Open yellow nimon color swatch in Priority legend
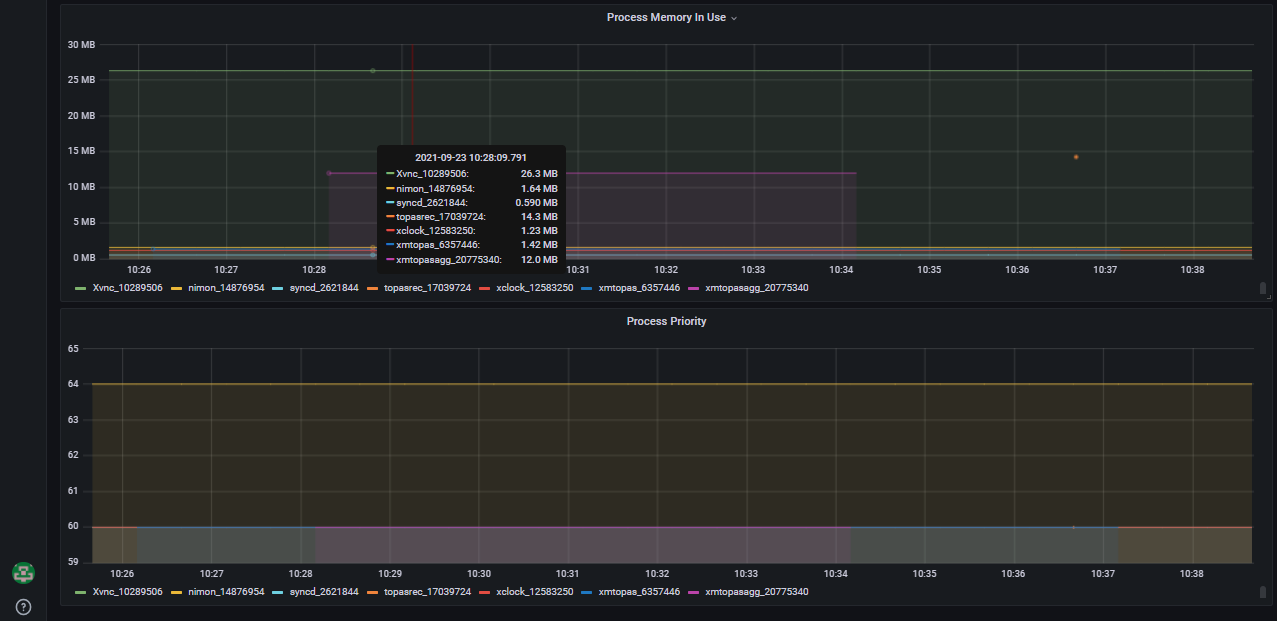This screenshot has height=621, width=1277. 176,592
